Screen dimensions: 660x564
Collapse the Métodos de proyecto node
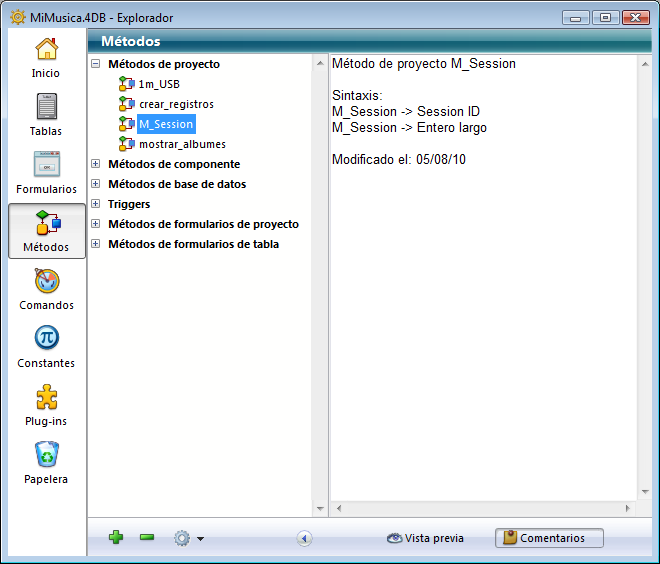96,64
